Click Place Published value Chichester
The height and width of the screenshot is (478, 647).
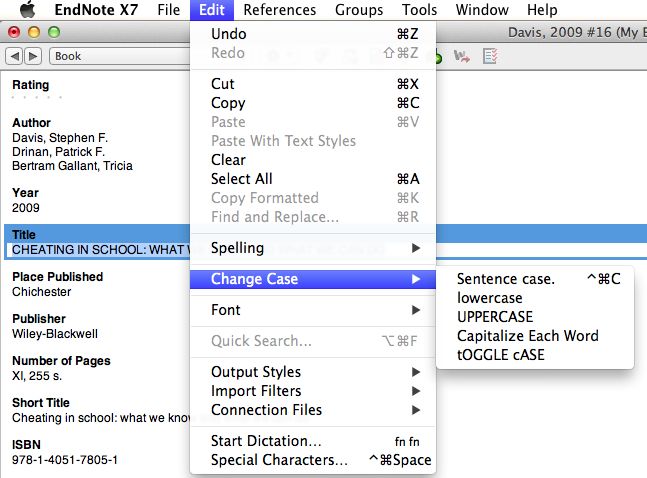[42, 292]
